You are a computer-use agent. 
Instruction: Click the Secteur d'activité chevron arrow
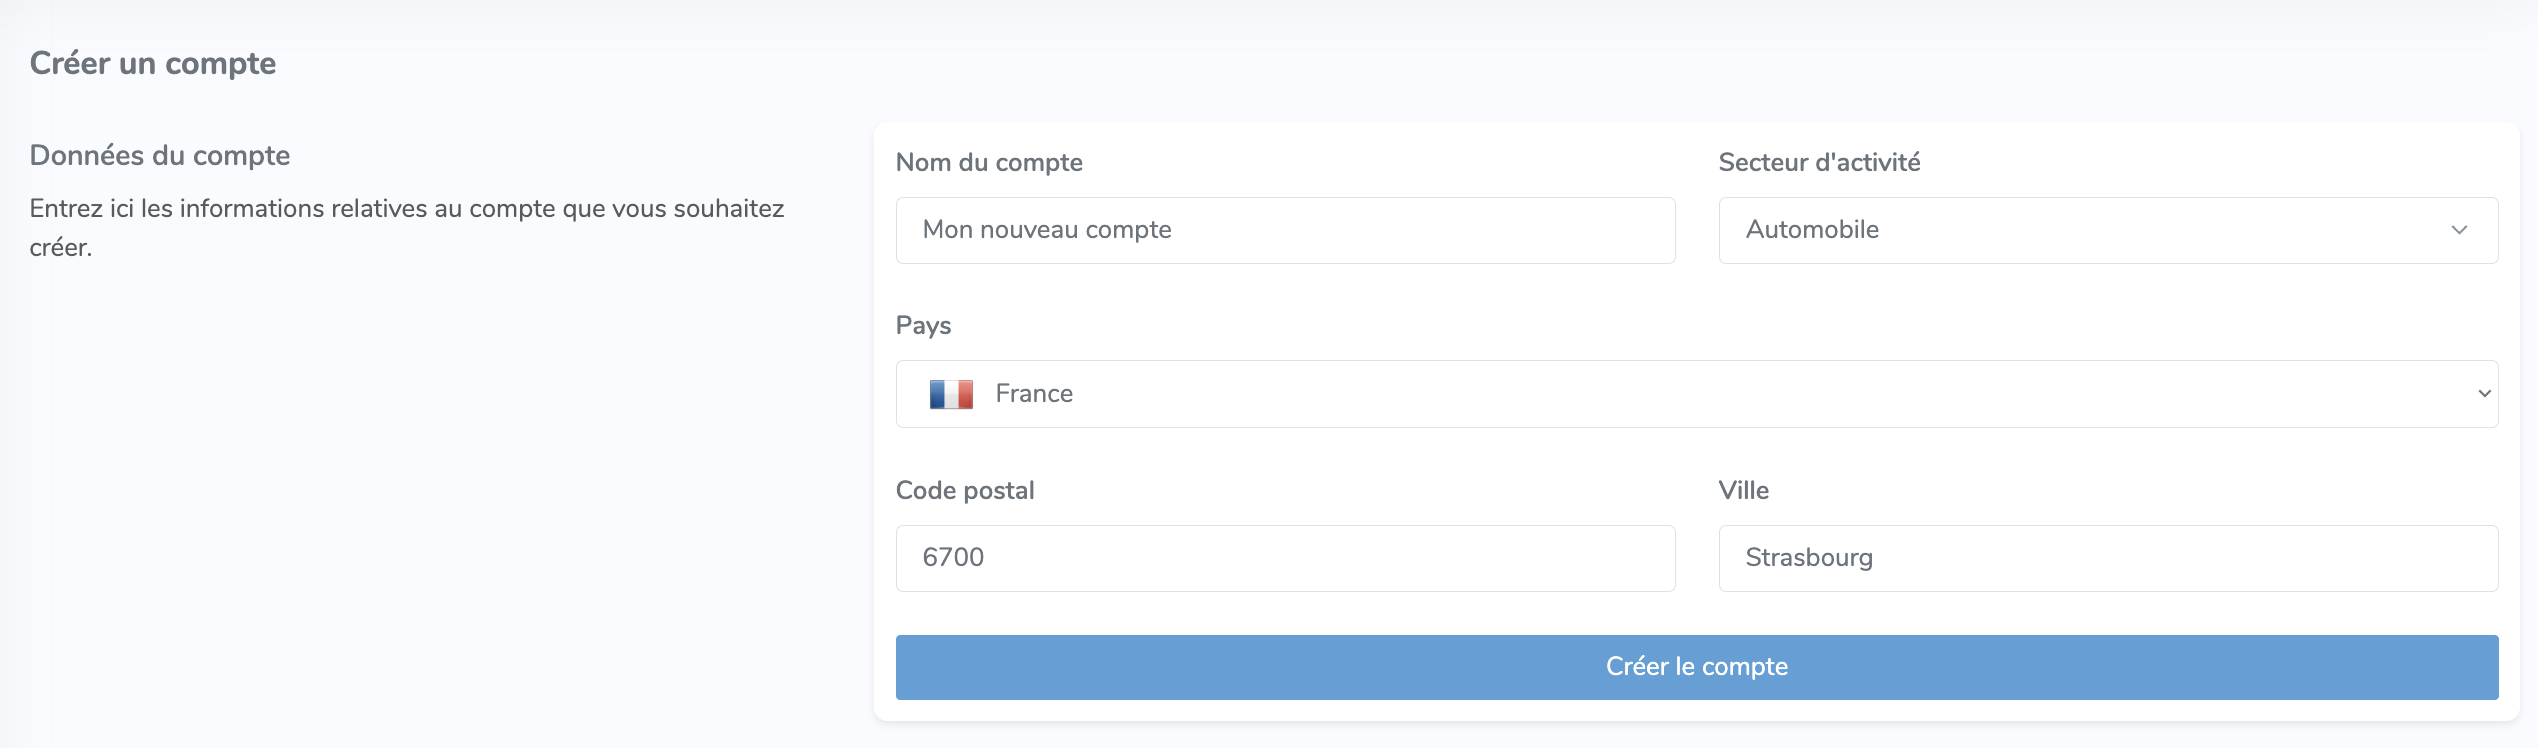pos(2459,230)
